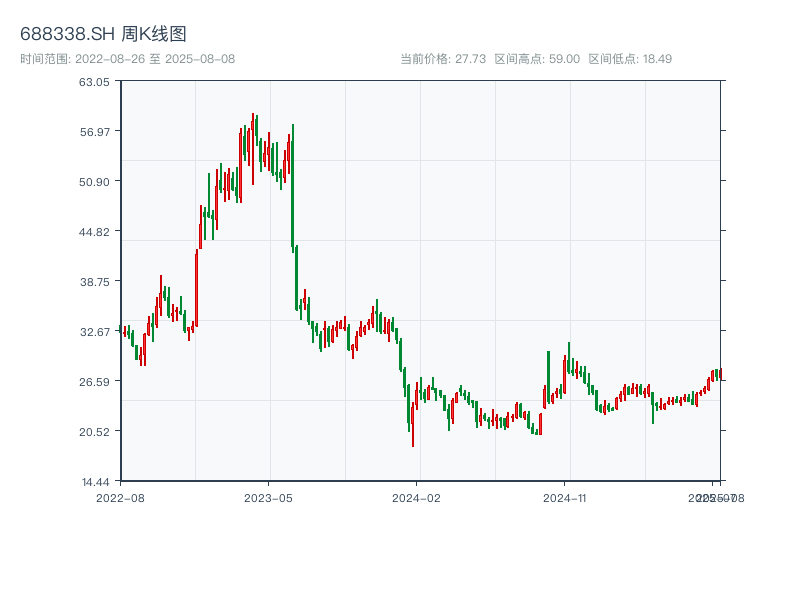This screenshot has height=600, width=800.
Task: Click the 当前价格 27.73 label
Action: pyautogui.click(x=443, y=59)
